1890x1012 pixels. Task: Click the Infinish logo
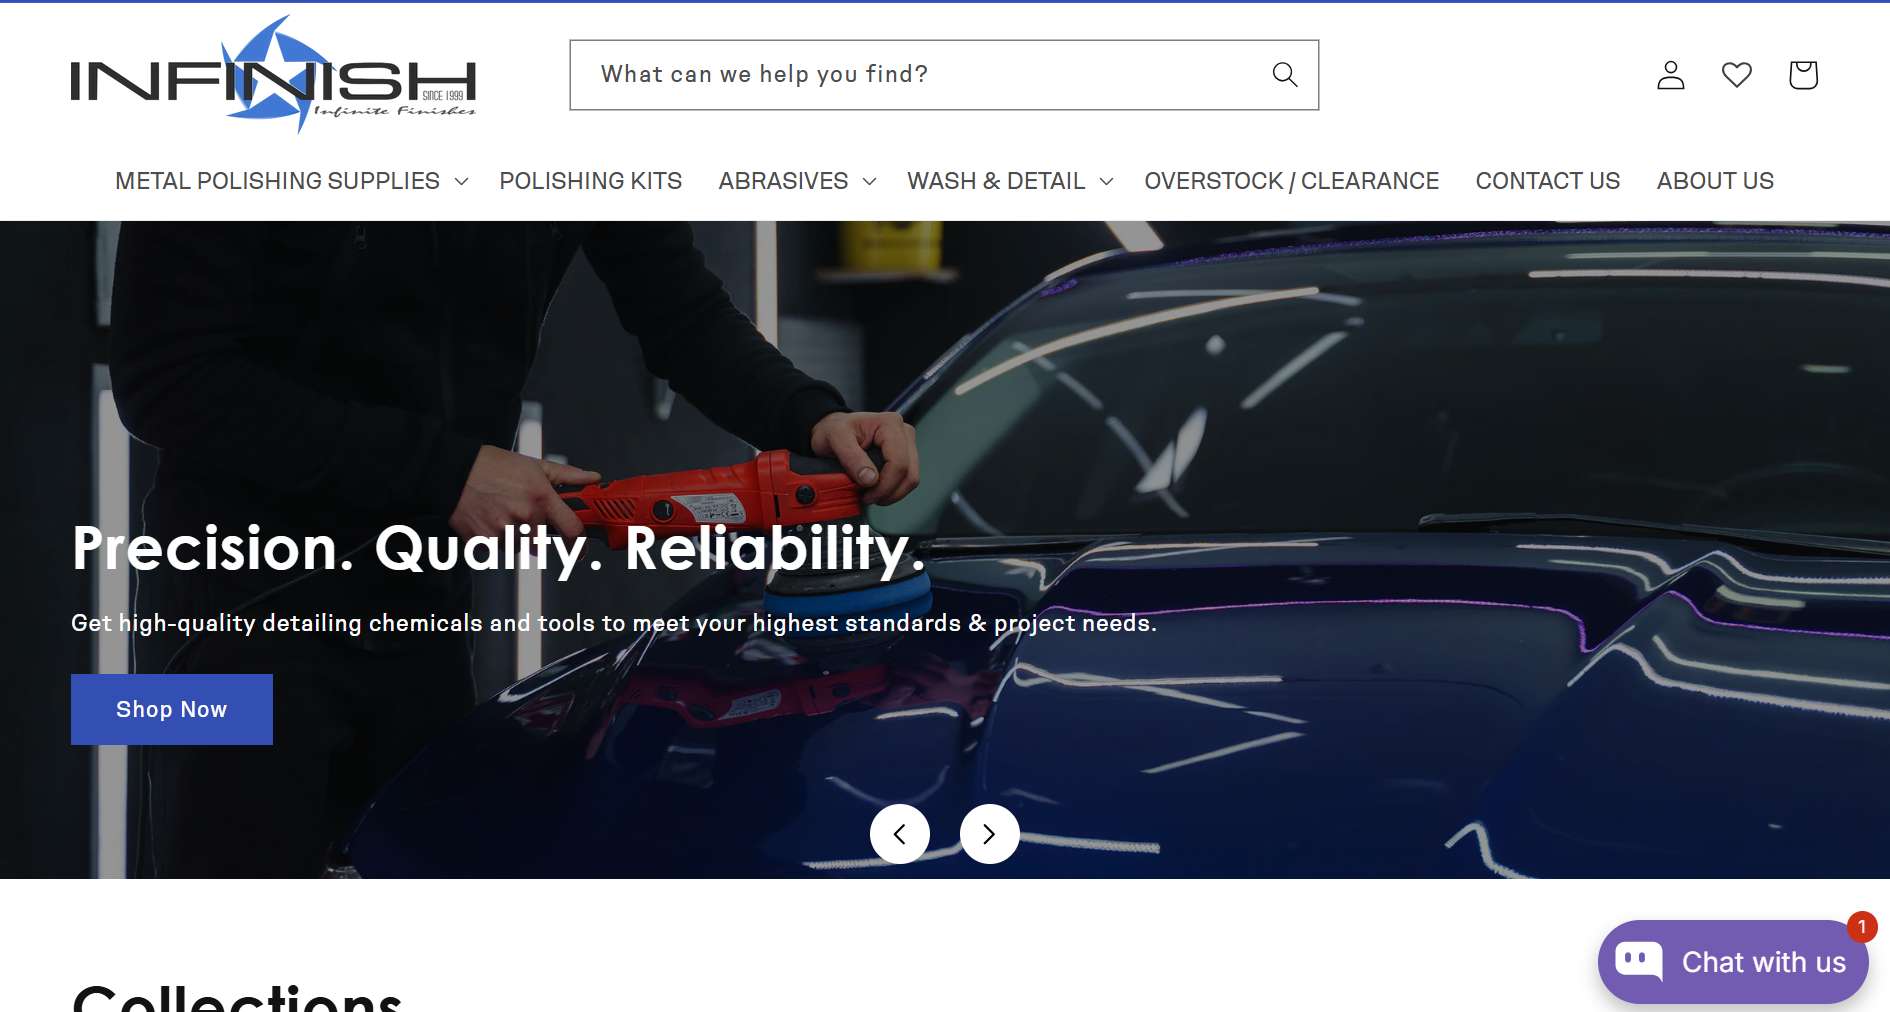coord(273,75)
